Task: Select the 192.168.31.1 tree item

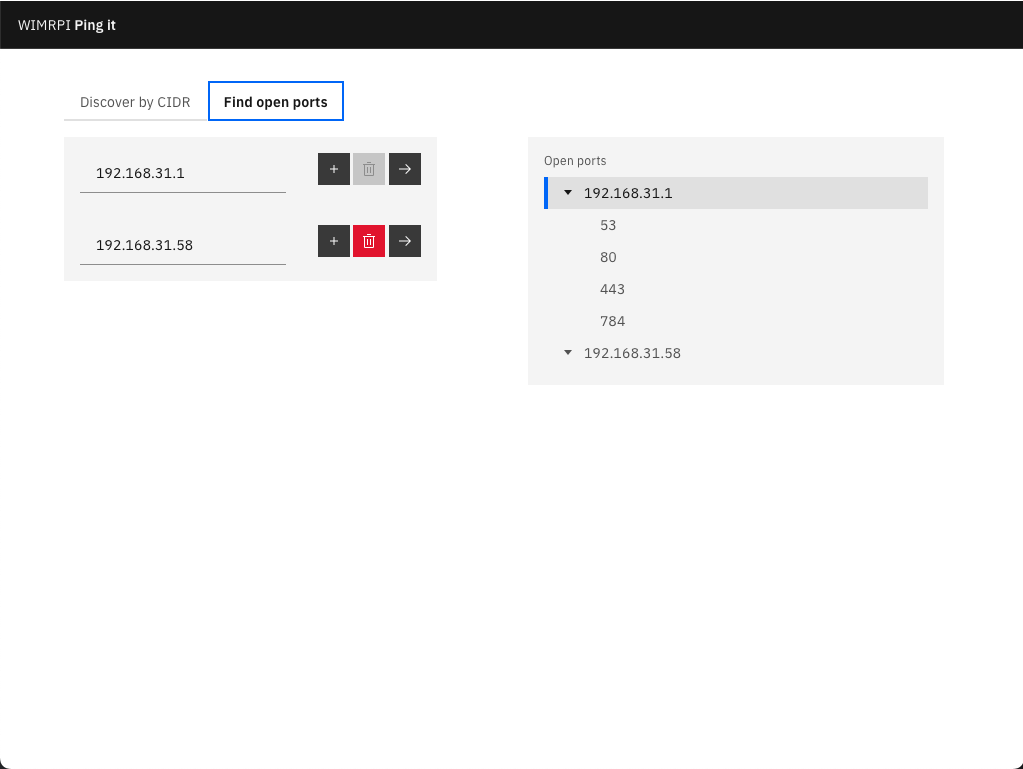Action: click(x=736, y=193)
